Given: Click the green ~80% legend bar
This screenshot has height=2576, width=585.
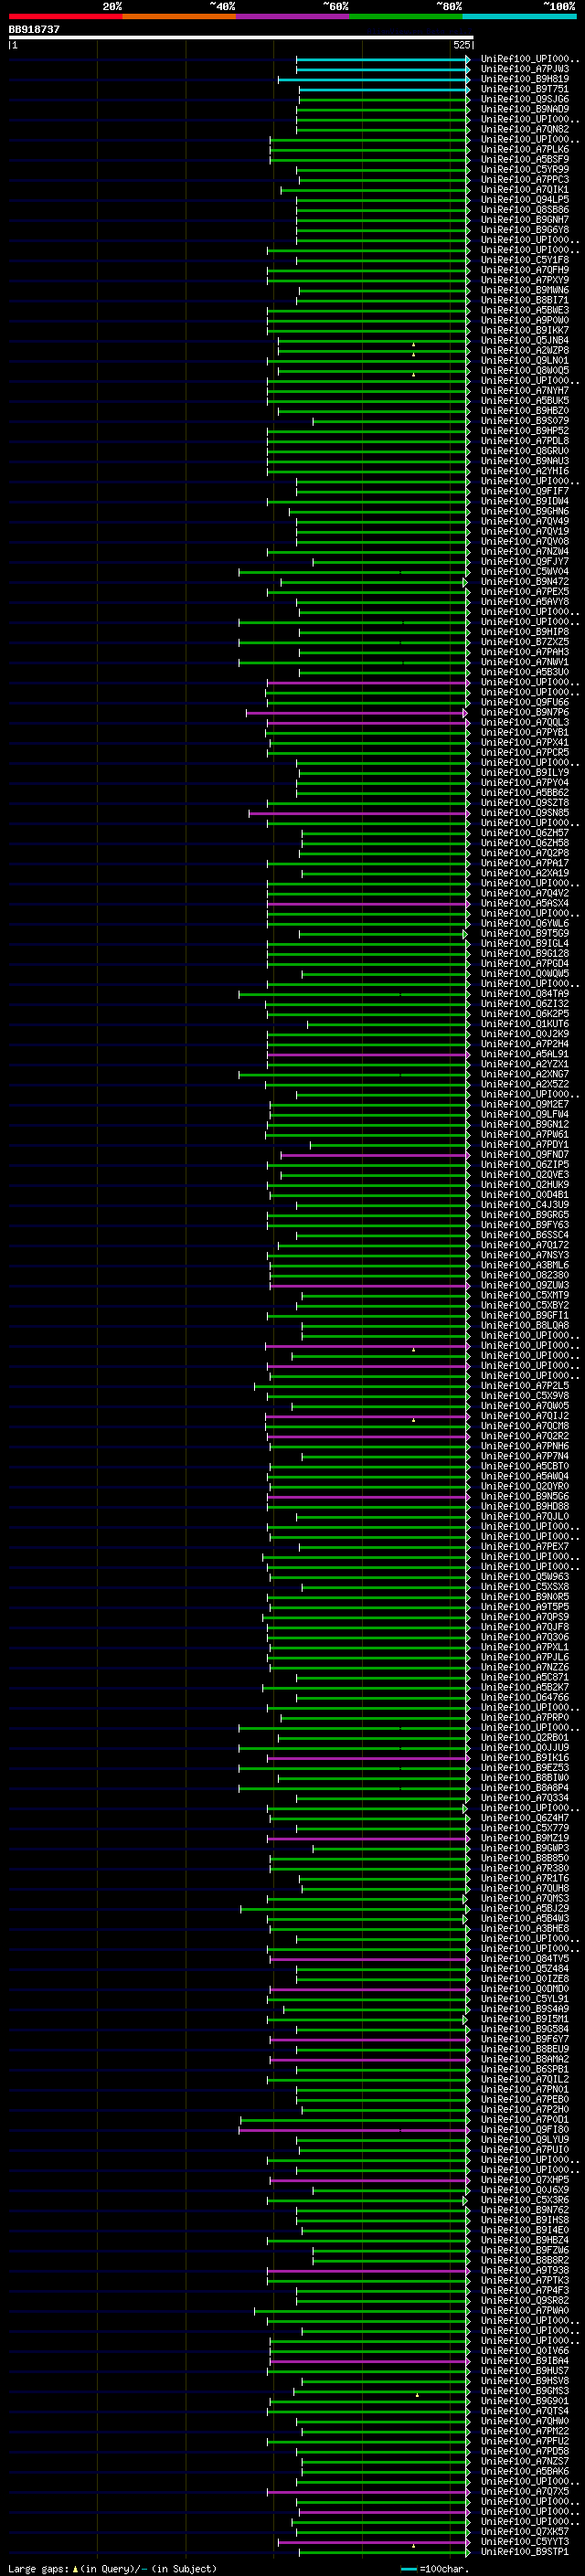Looking at the screenshot, I should click(406, 16).
